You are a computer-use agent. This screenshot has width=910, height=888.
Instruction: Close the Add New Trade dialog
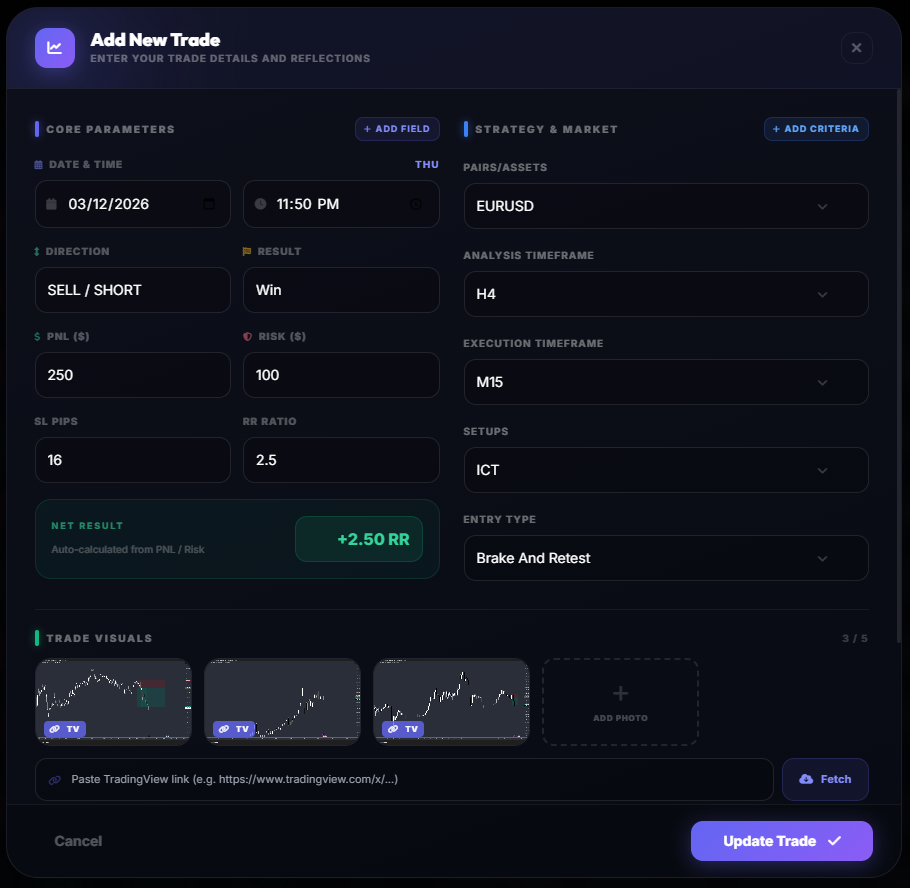pyautogui.click(x=856, y=48)
